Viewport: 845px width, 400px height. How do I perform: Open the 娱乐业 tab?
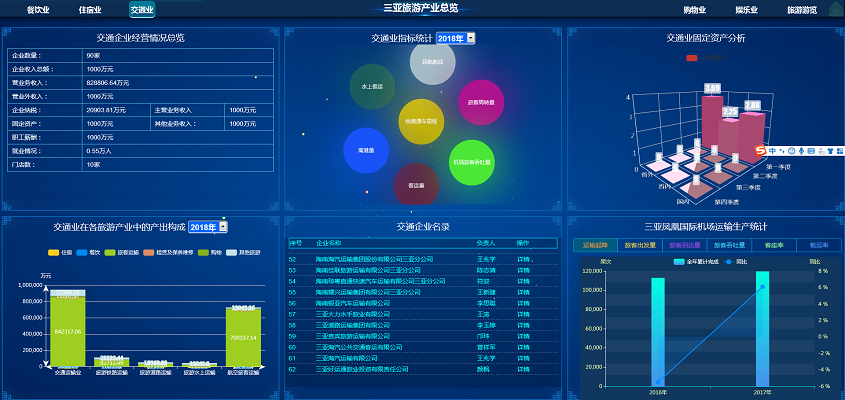(746, 10)
